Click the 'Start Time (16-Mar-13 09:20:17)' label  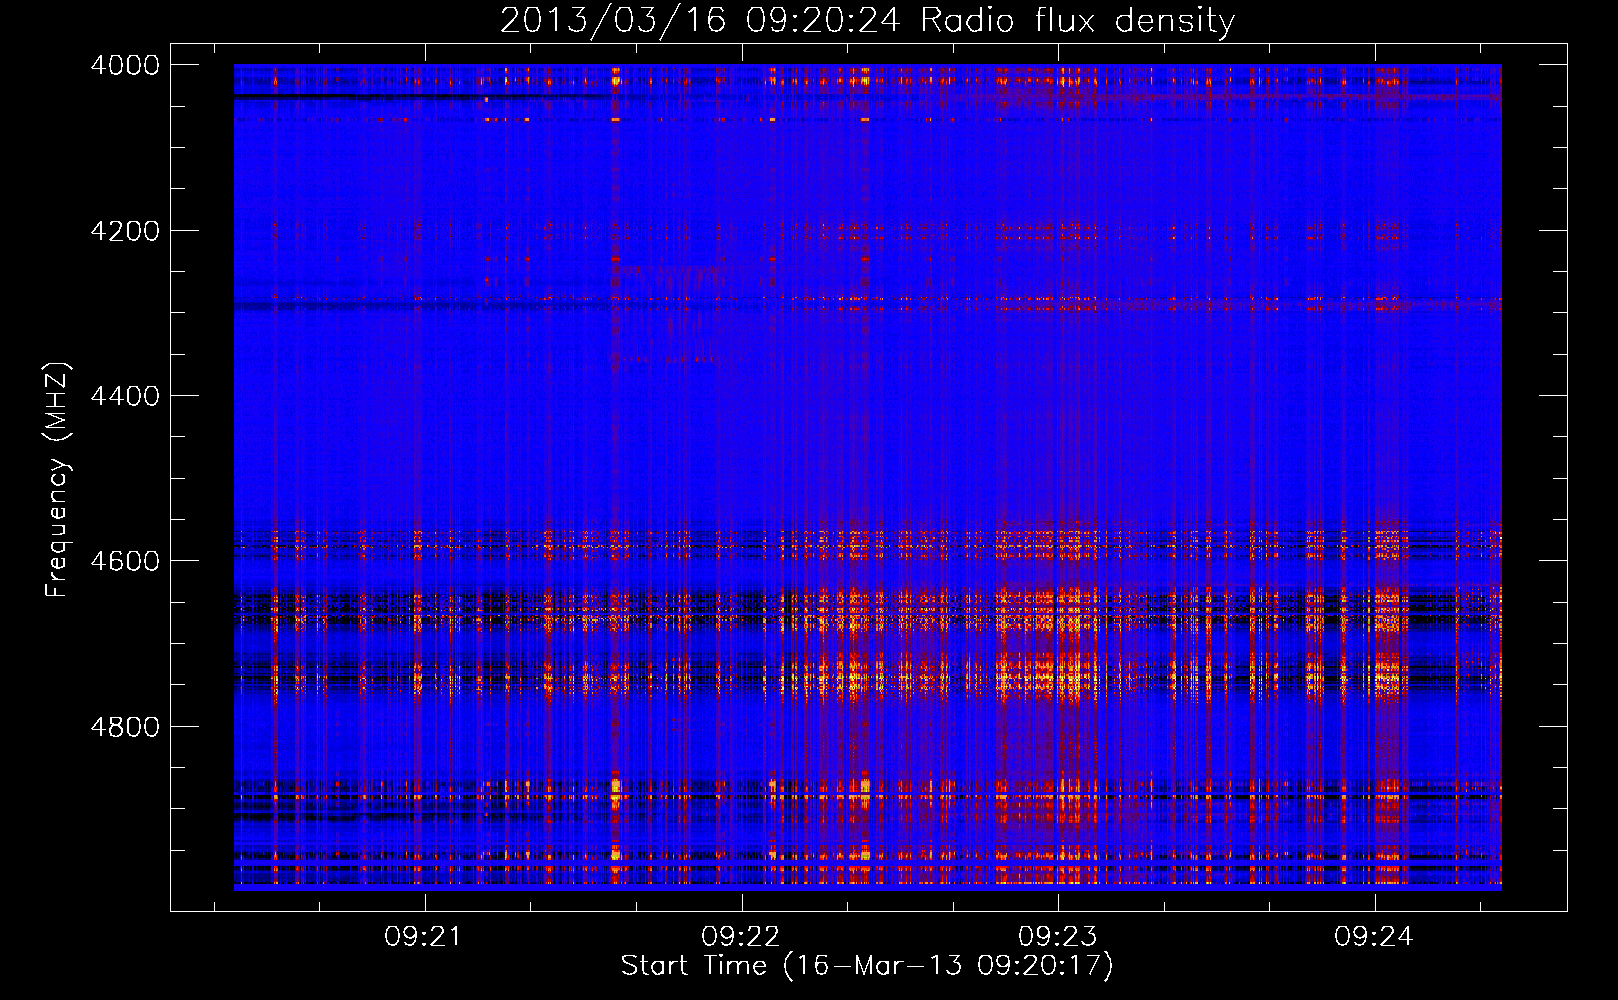[867, 965]
